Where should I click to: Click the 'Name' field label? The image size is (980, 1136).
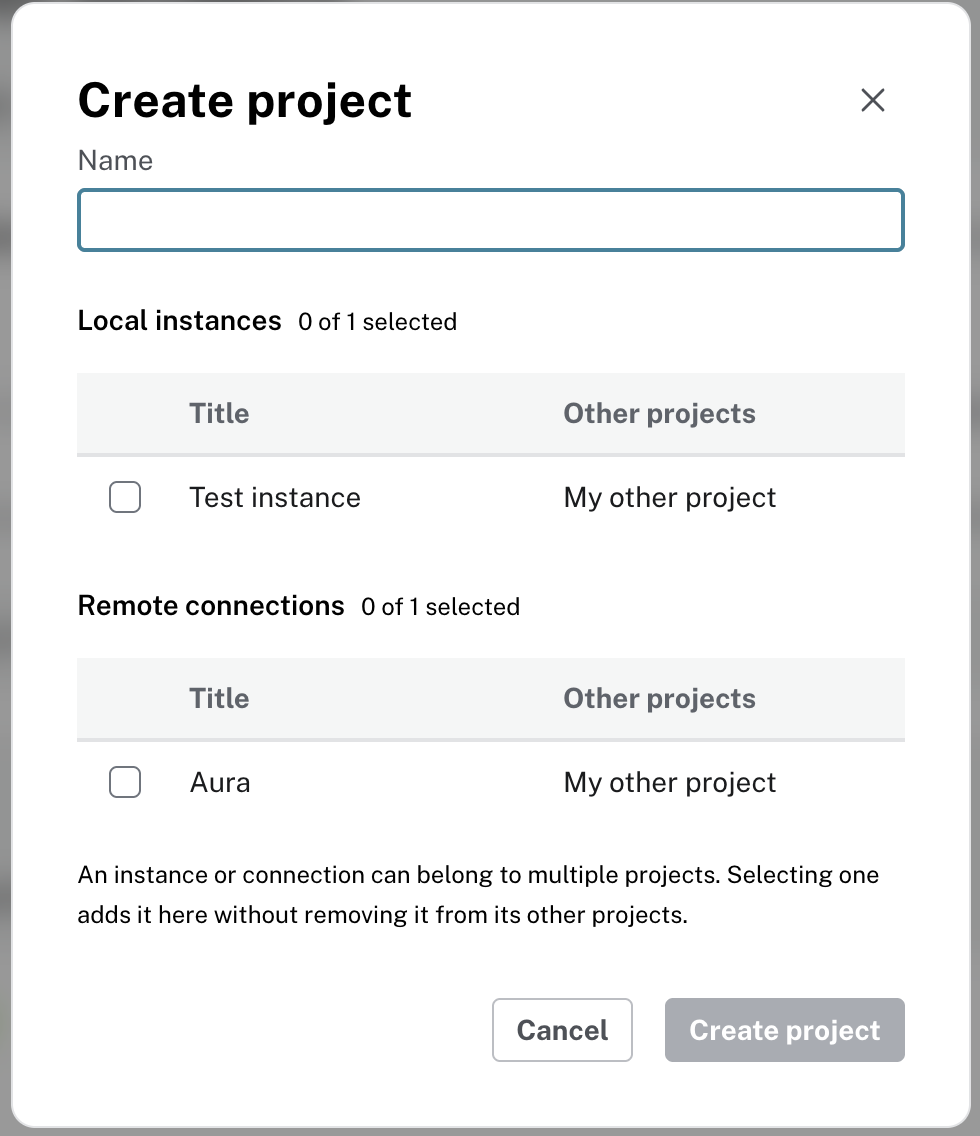(115, 160)
